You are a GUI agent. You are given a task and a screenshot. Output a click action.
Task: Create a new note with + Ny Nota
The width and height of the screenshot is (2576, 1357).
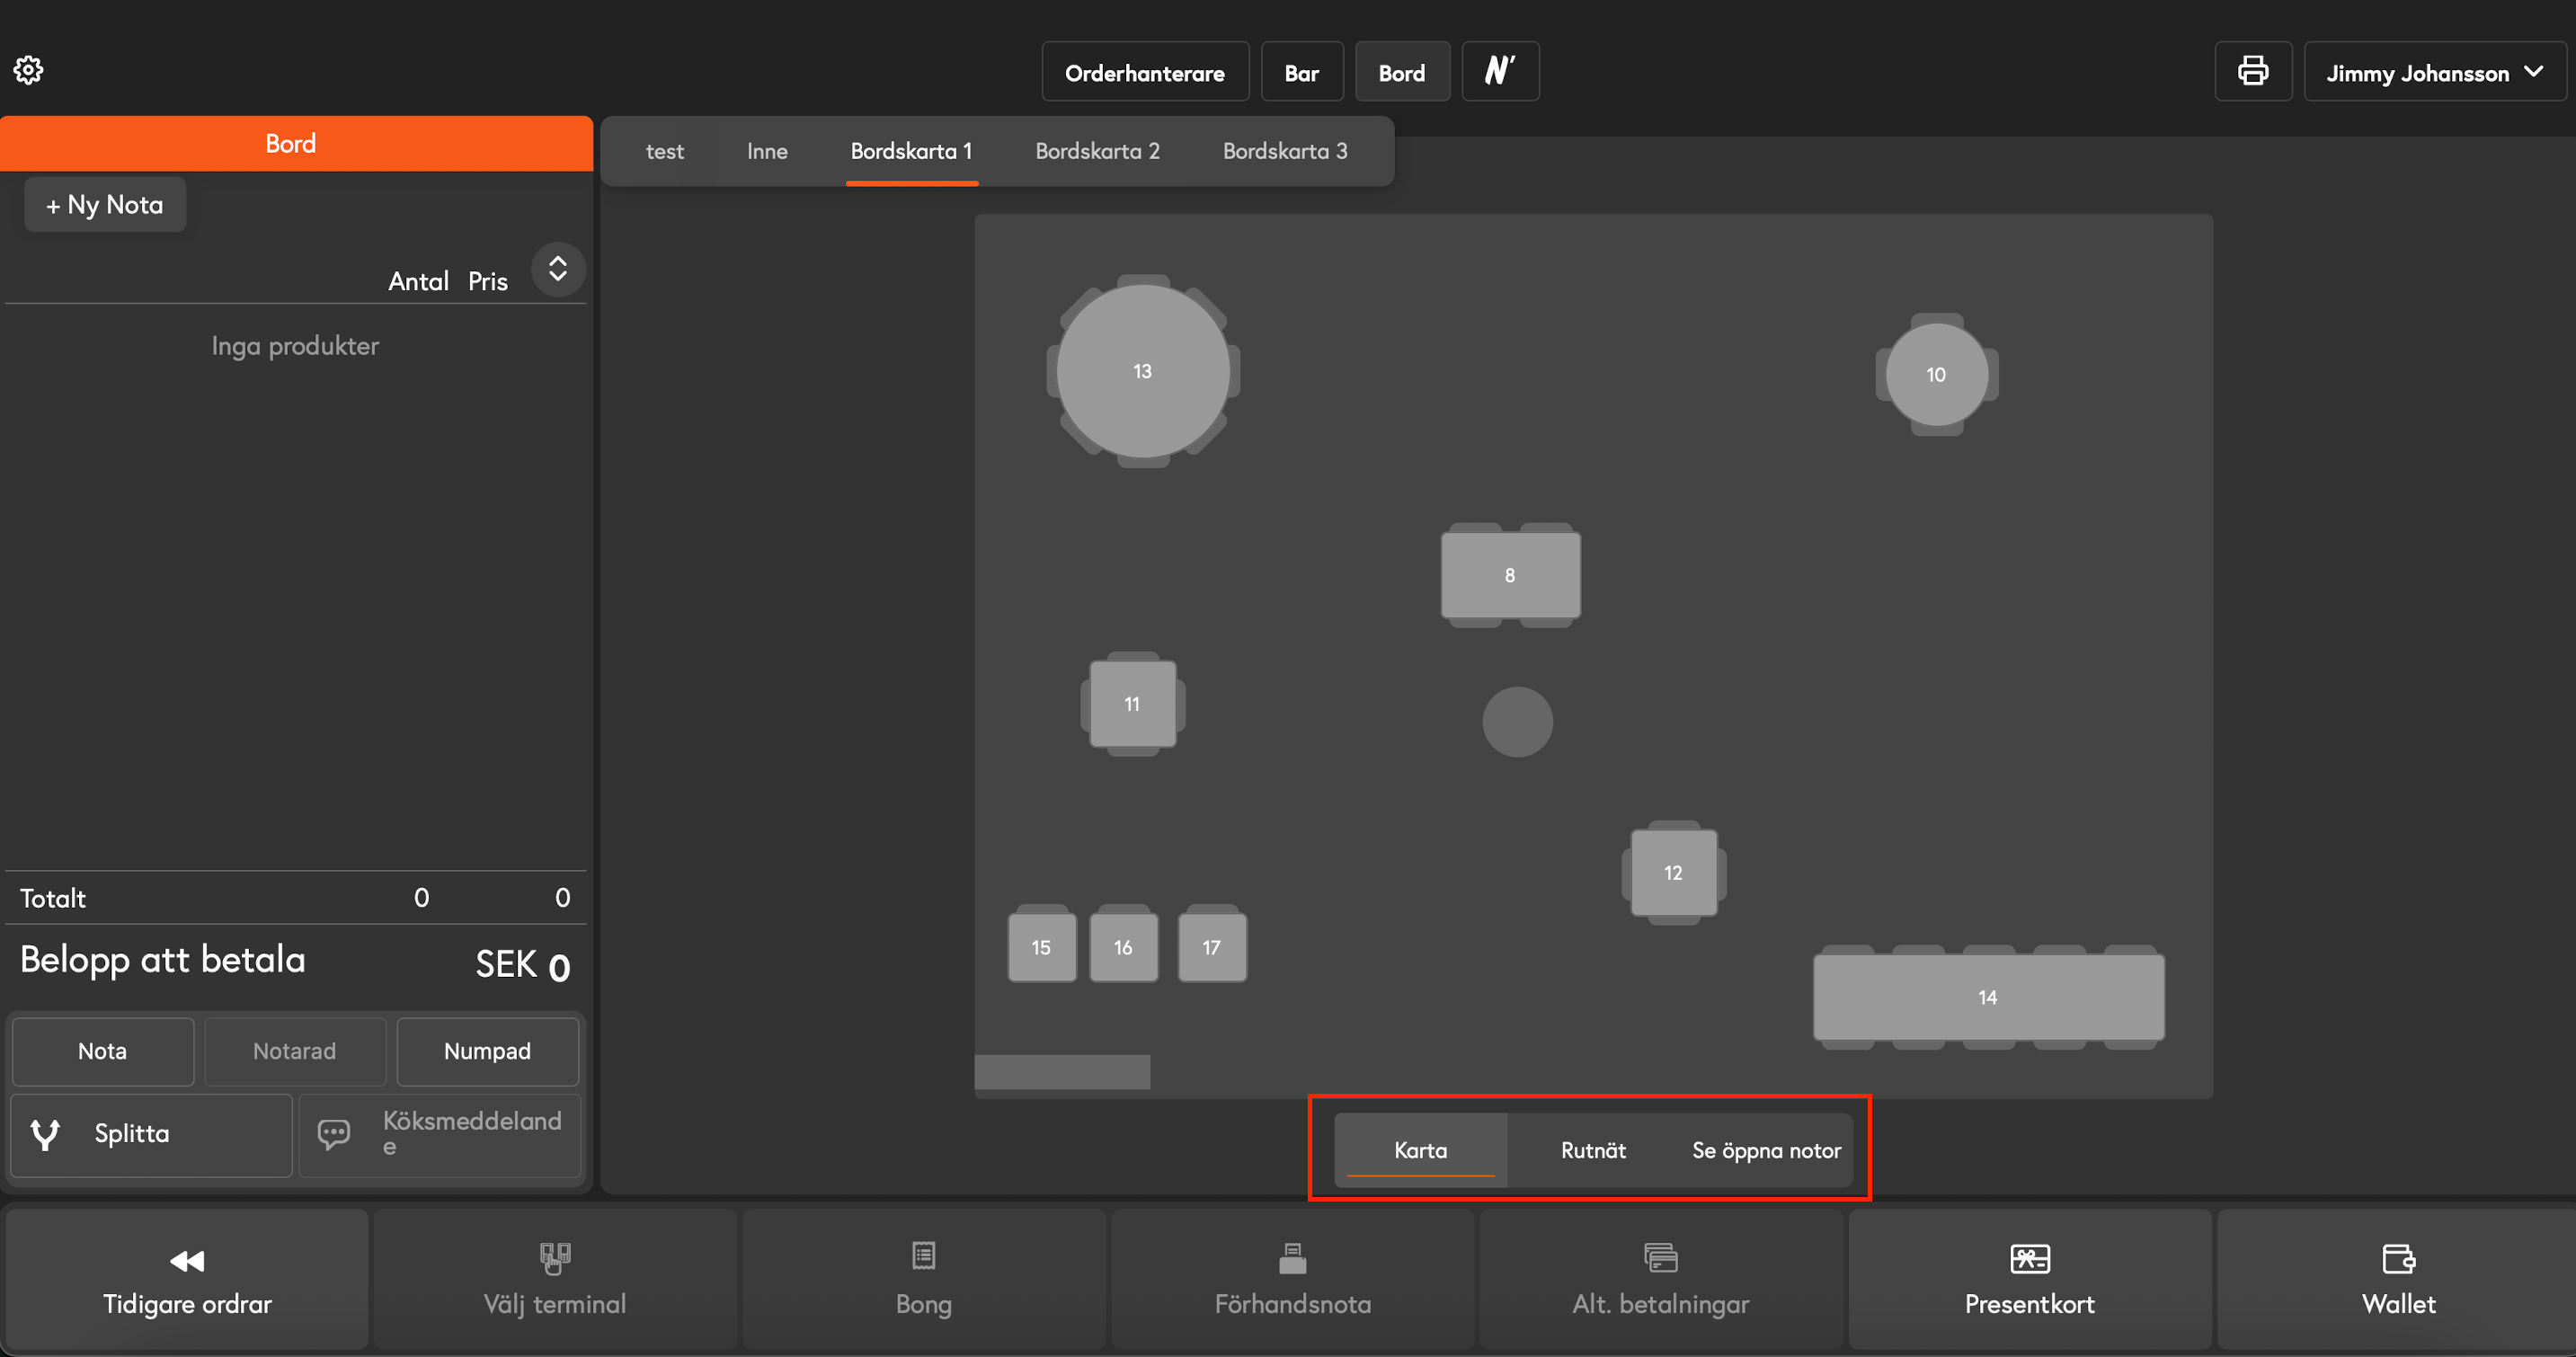click(105, 205)
